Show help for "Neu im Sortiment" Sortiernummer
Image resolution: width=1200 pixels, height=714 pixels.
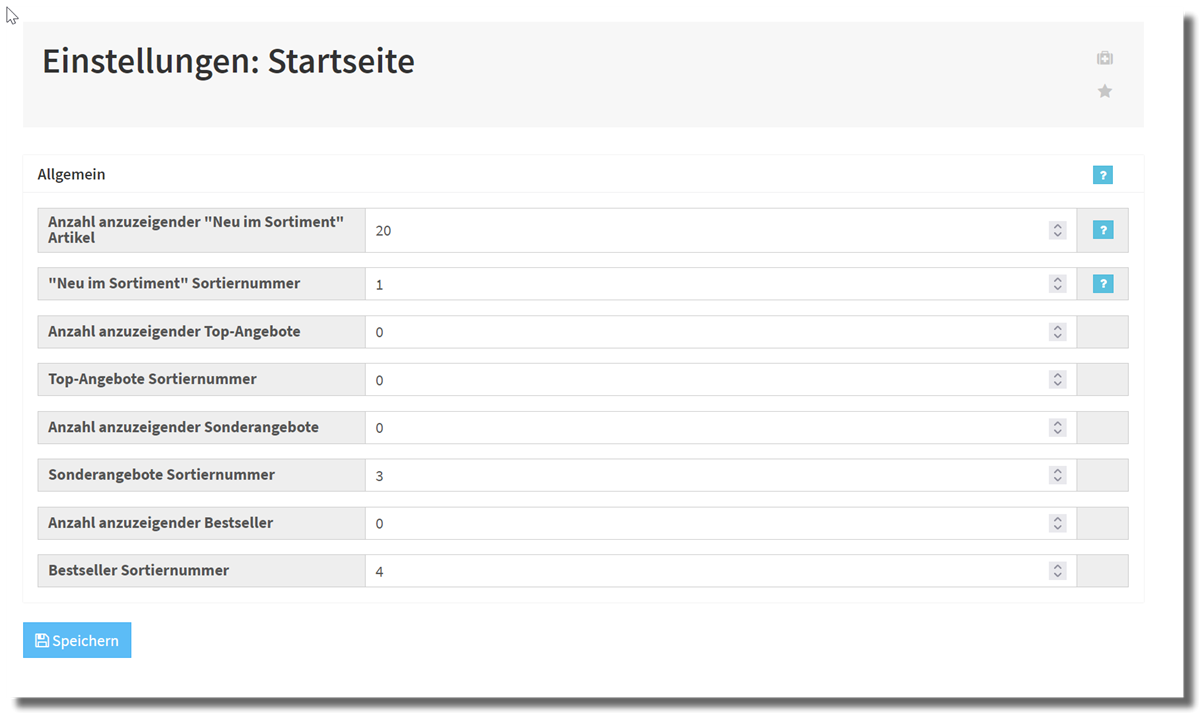tap(1102, 284)
